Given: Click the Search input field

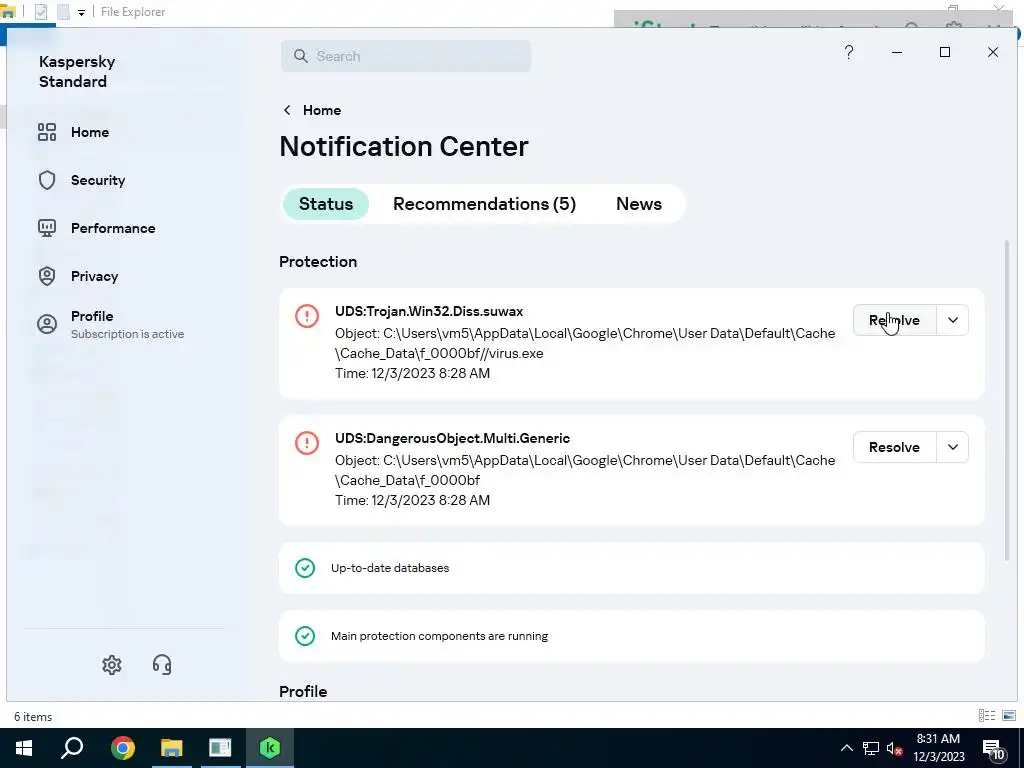Looking at the screenshot, I should click(x=406, y=56).
